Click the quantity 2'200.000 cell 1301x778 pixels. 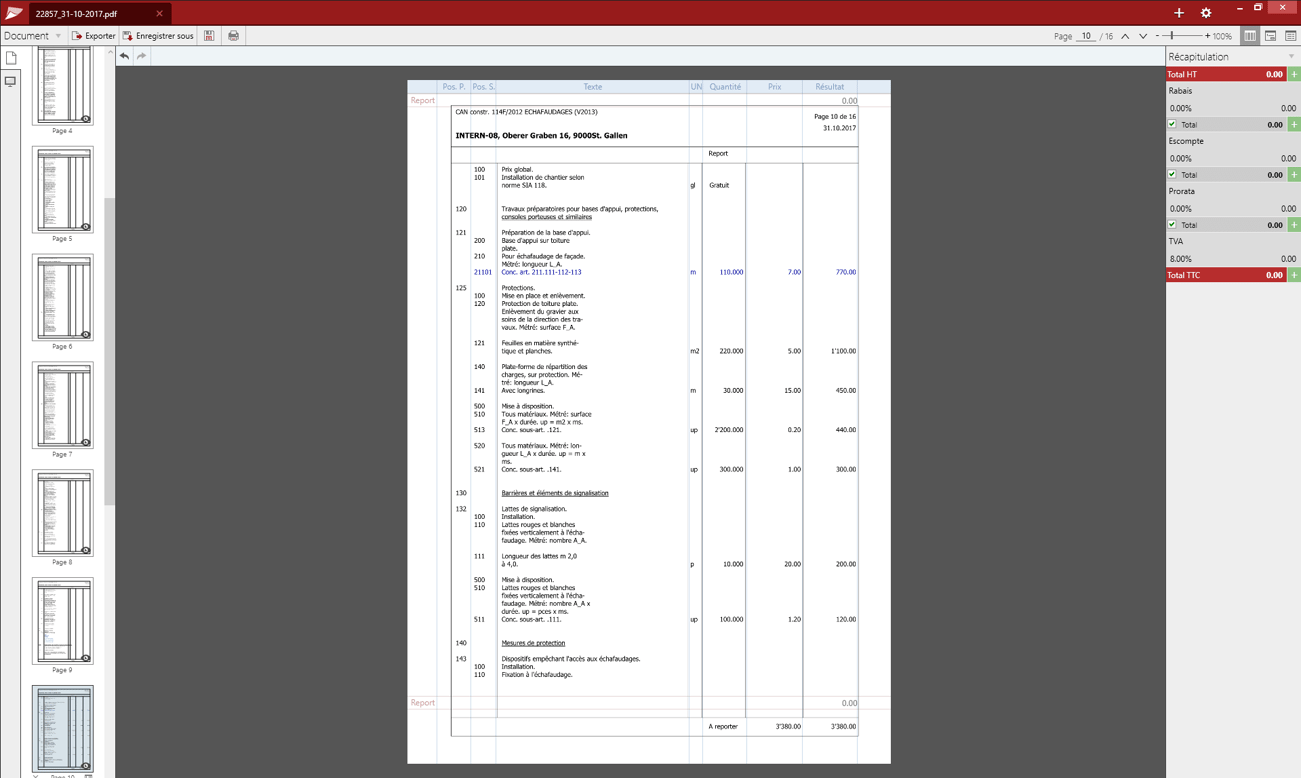pos(729,430)
